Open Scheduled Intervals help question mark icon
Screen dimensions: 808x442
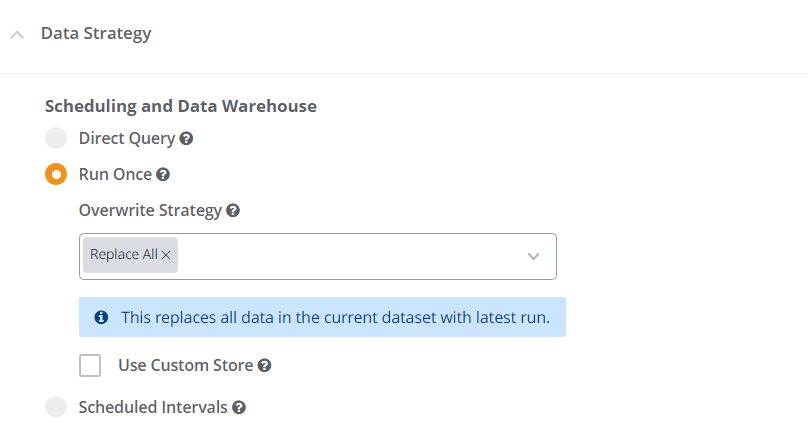239,408
